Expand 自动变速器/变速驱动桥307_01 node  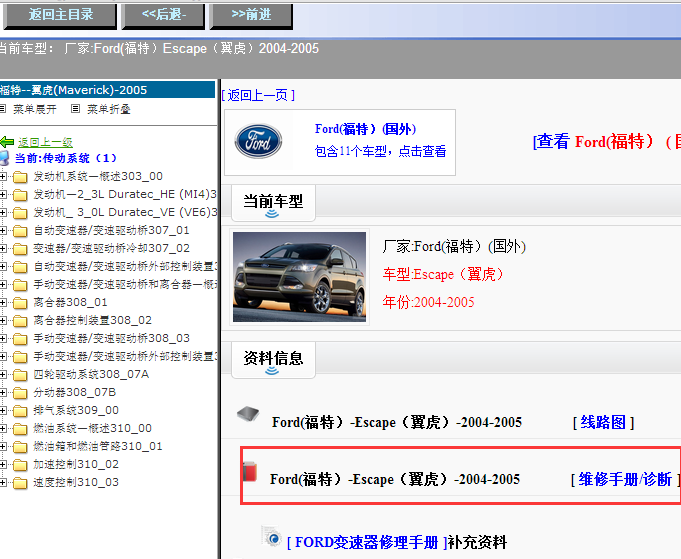point(3,230)
